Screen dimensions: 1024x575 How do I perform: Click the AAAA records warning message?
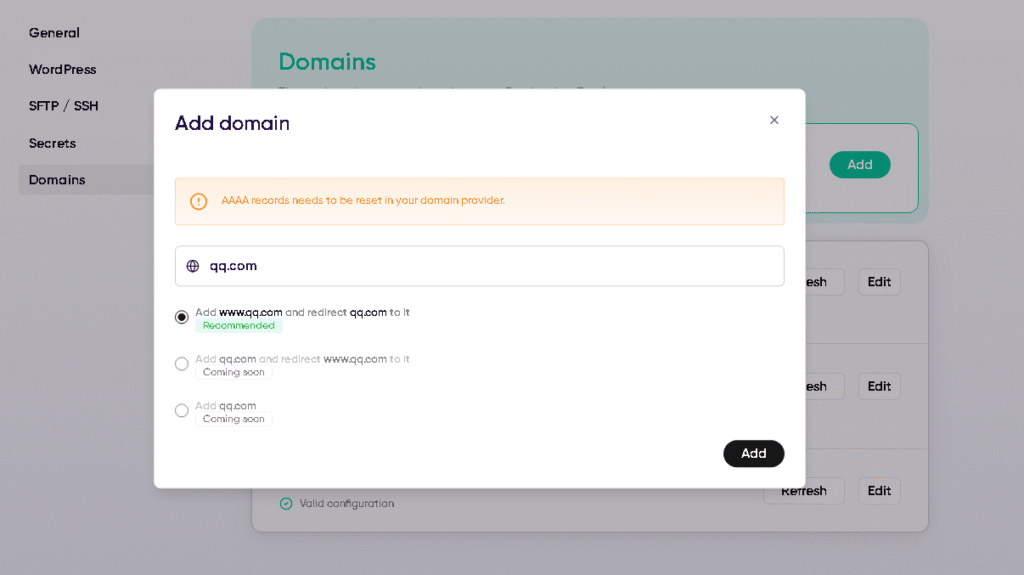[x=363, y=201]
